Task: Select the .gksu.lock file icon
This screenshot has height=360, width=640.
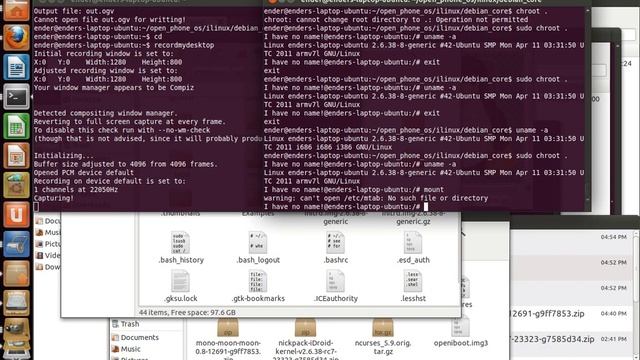Action: coord(180,281)
